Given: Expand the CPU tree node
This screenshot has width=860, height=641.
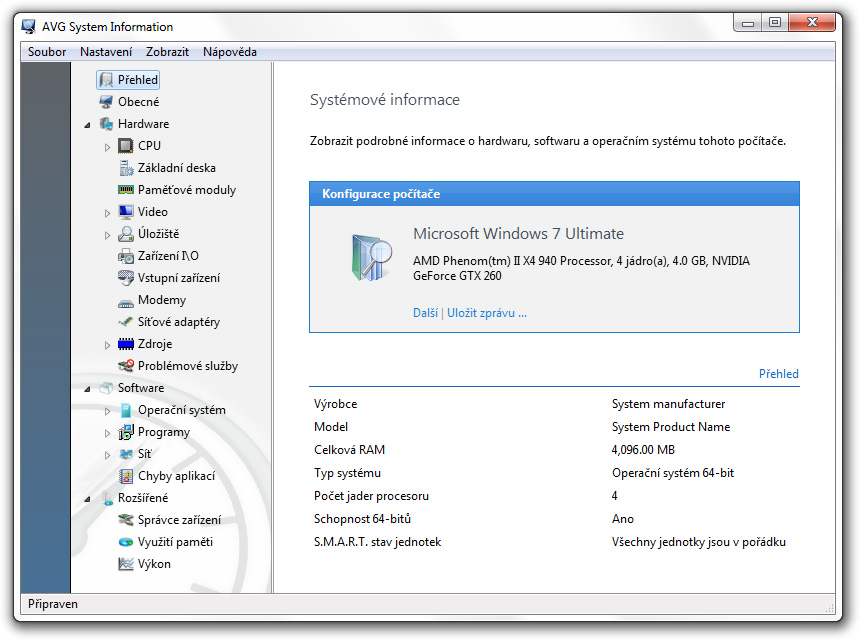Looking at the screenshot, I should (108, 147).
